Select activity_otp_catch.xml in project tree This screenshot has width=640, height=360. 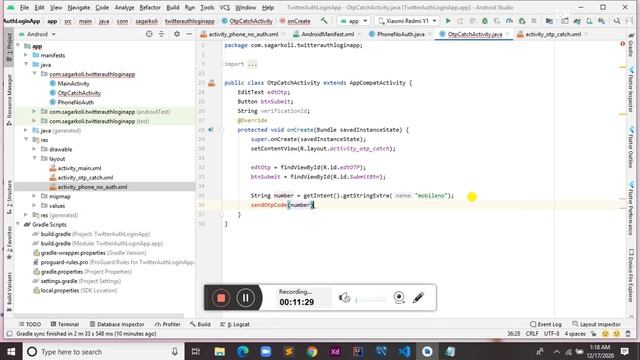(85, 178)
